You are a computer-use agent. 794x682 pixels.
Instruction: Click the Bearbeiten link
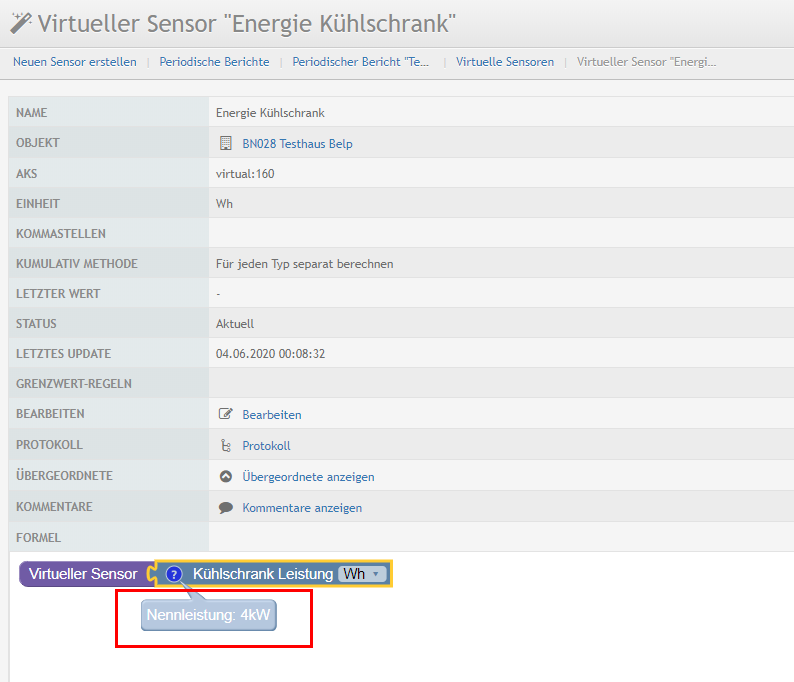point(272,415)
